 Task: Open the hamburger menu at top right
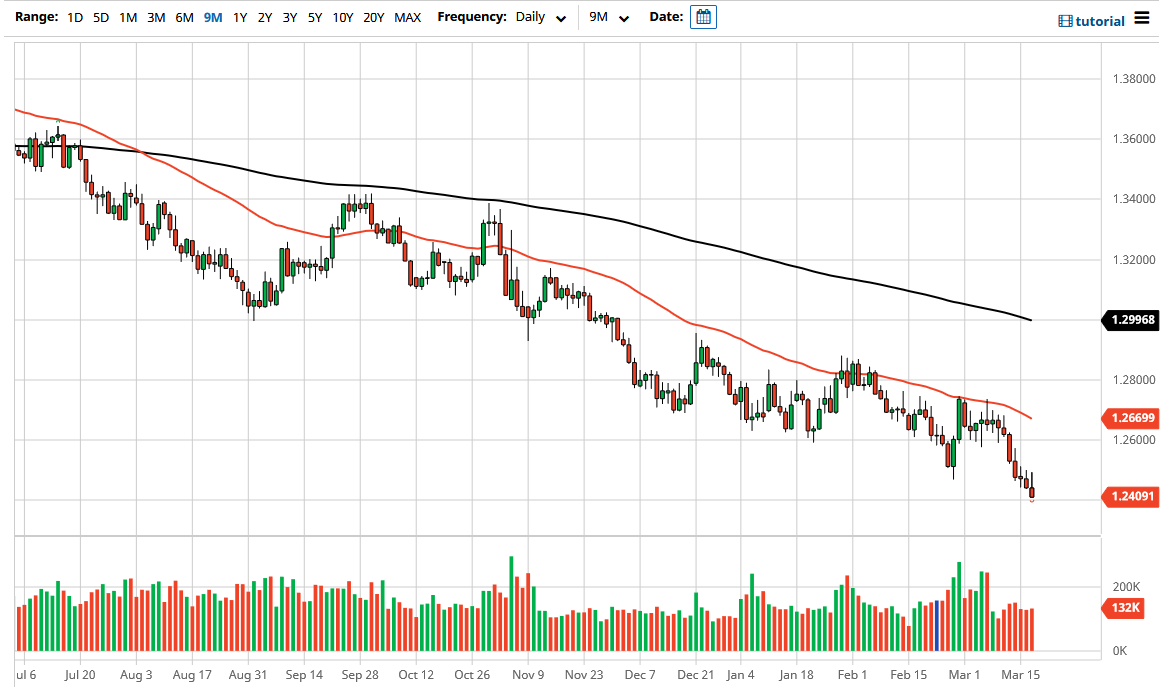(1144, 18)
